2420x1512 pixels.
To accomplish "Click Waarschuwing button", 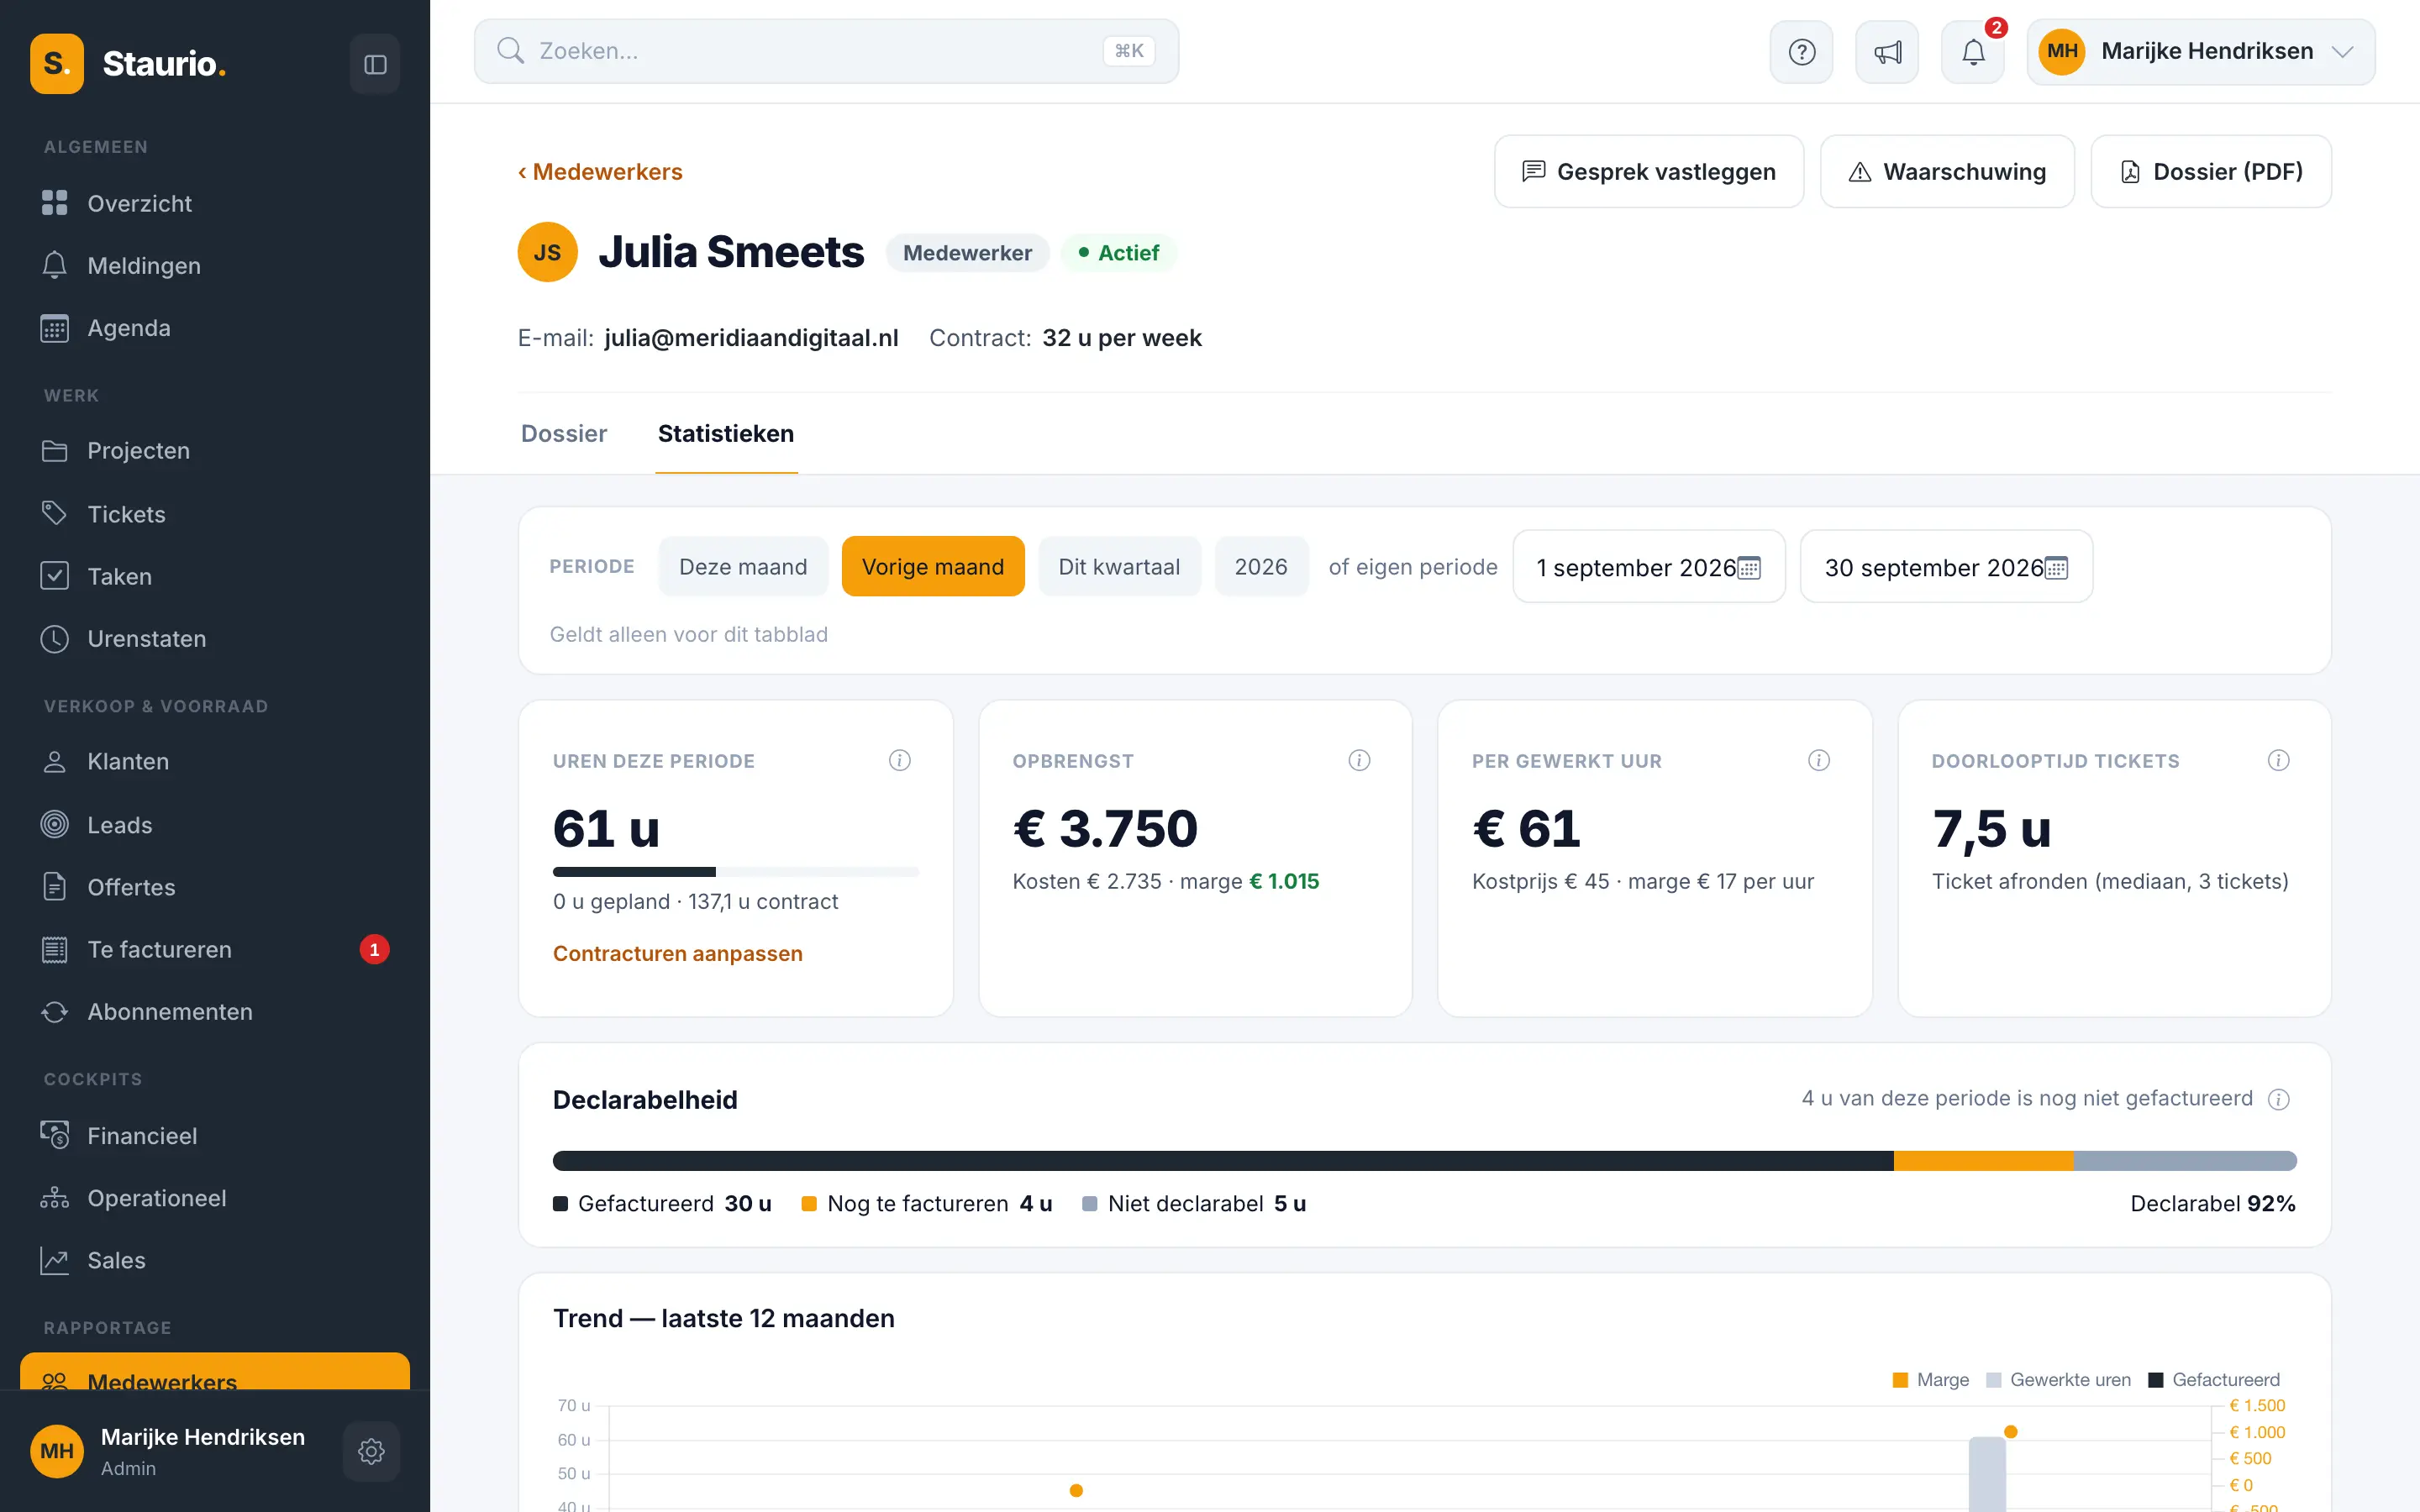I will (x=1947, y=172).
